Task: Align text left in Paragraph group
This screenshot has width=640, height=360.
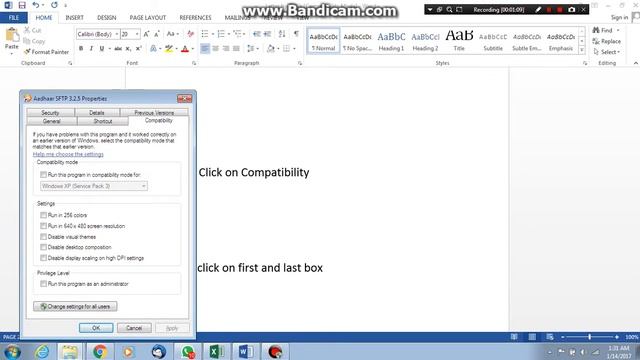Action: click(205, 49)
